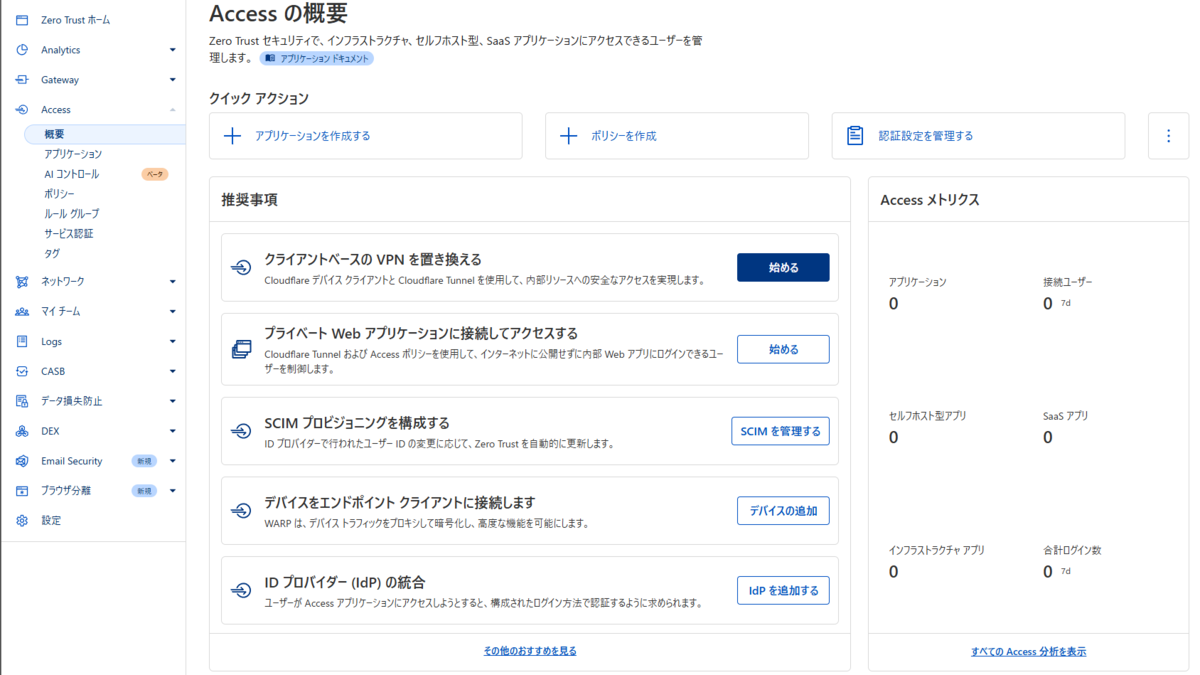Click the ネットワーク sidebar icon
The image size is (1200, 675).
point(22,282)
